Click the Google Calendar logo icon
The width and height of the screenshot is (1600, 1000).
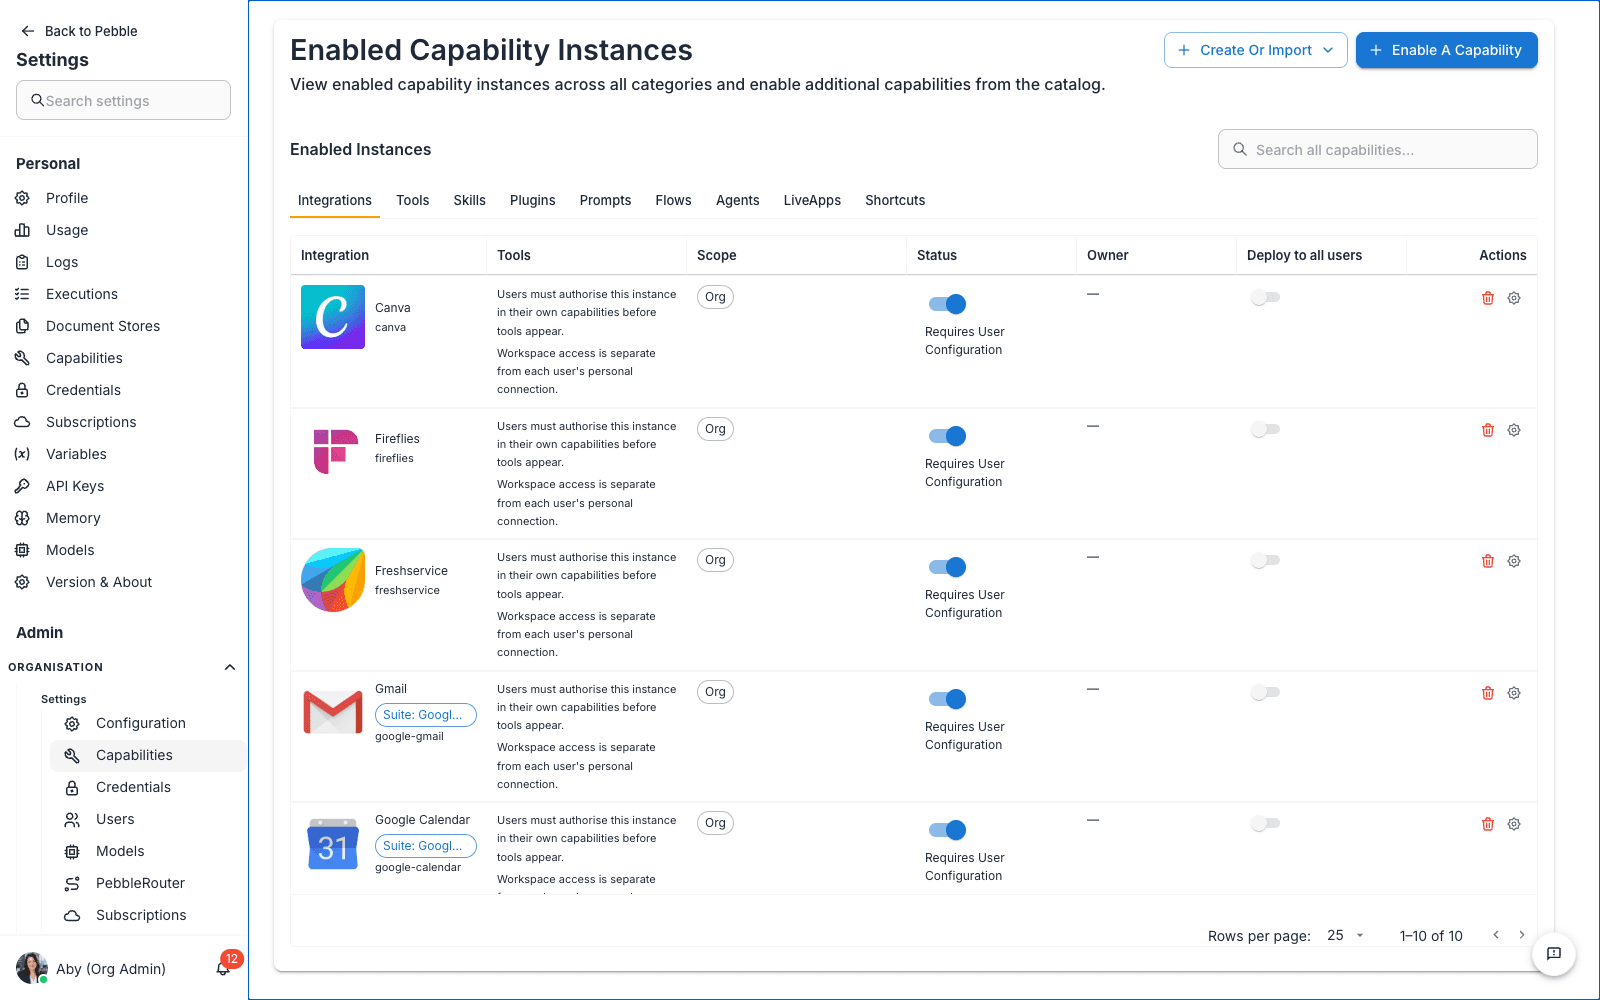tap(333, 843)
